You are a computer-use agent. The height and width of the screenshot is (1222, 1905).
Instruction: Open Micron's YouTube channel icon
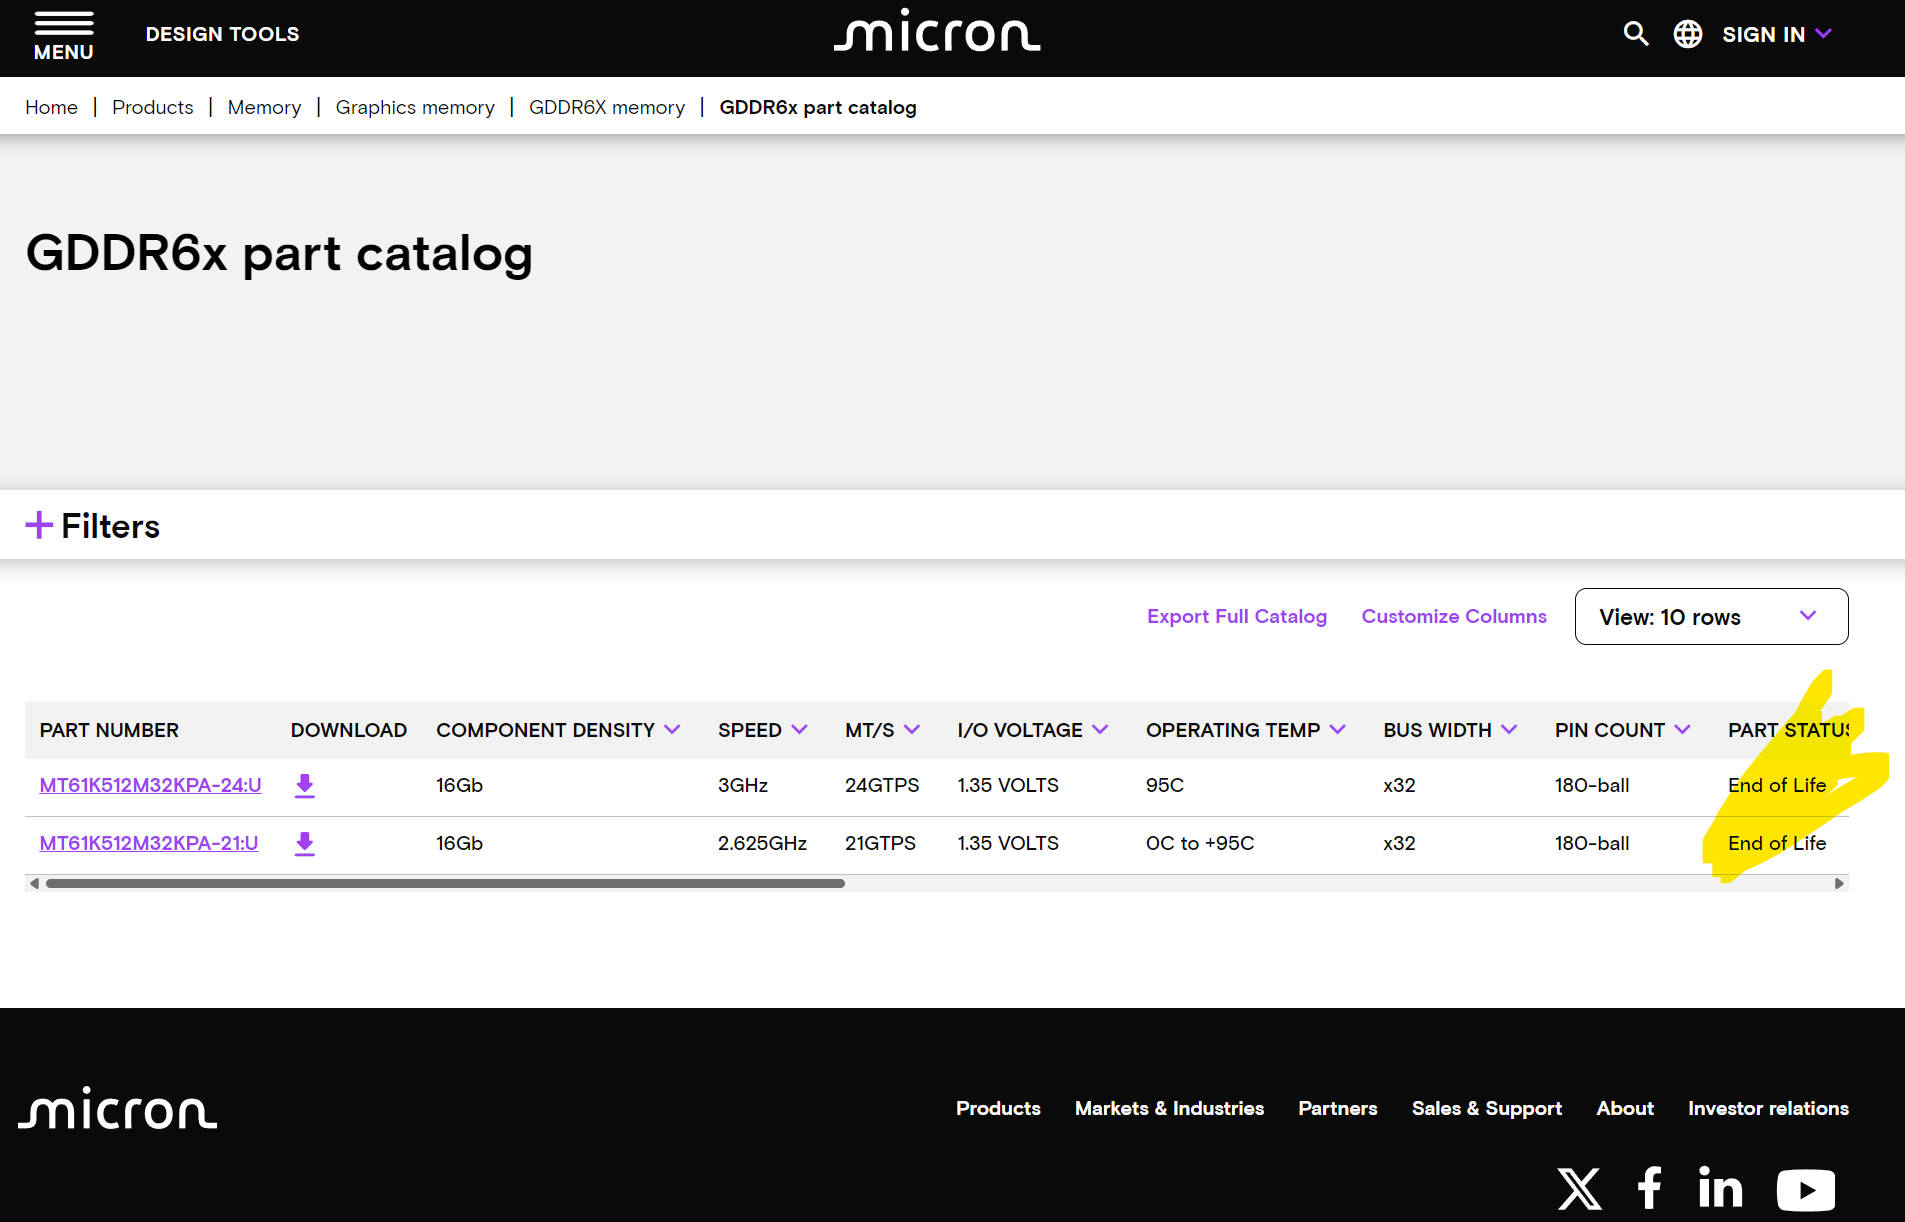1806,1190
